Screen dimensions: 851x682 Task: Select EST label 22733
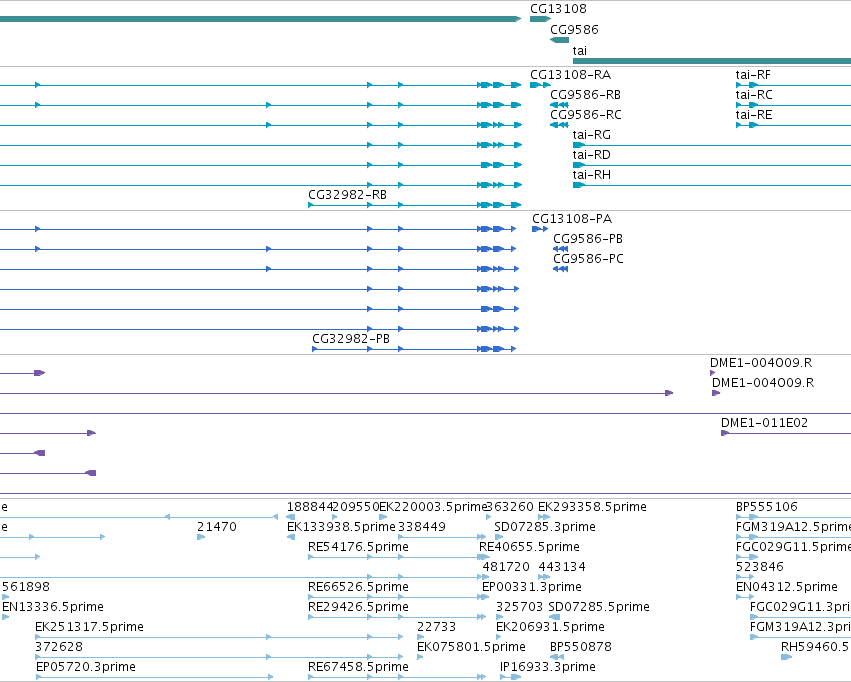coord(436,627)
